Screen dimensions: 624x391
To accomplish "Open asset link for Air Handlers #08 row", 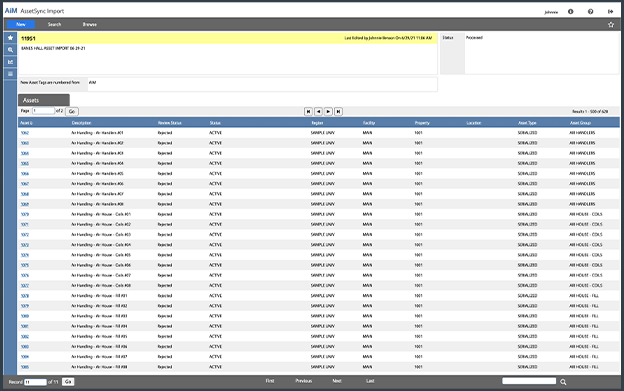I will pos(25,204).
